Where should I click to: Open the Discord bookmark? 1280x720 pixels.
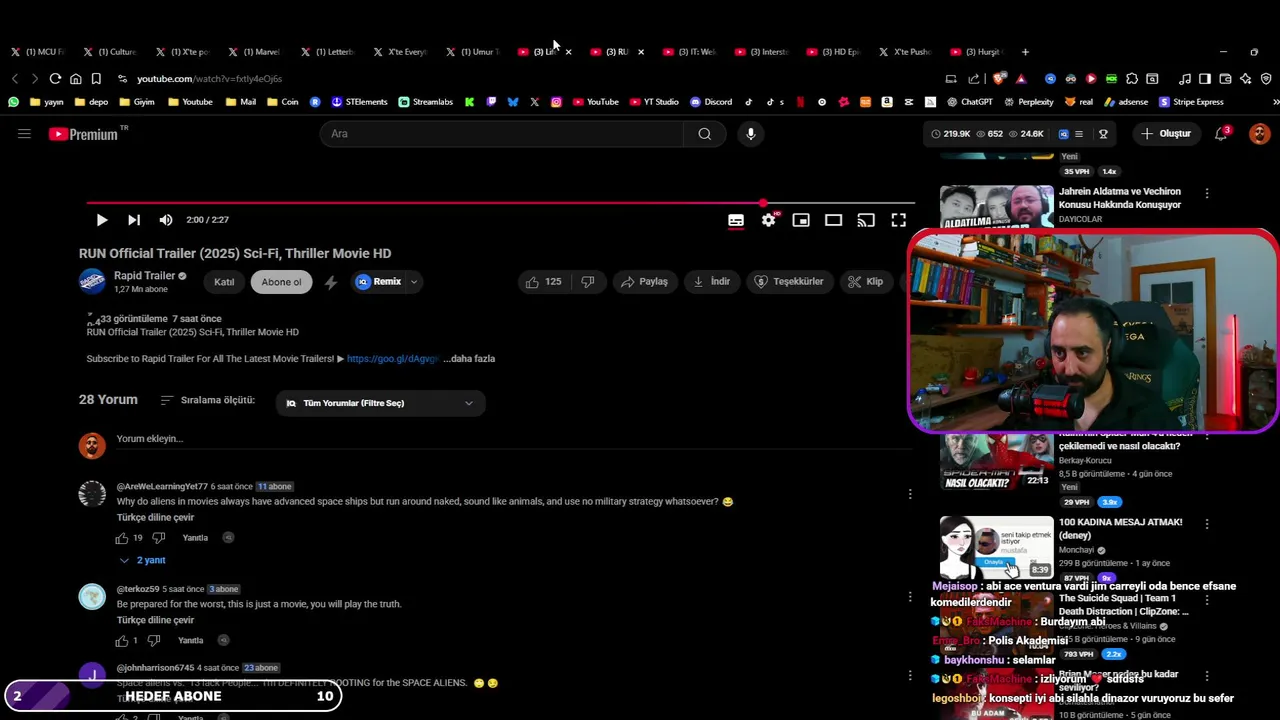(711, 102)
